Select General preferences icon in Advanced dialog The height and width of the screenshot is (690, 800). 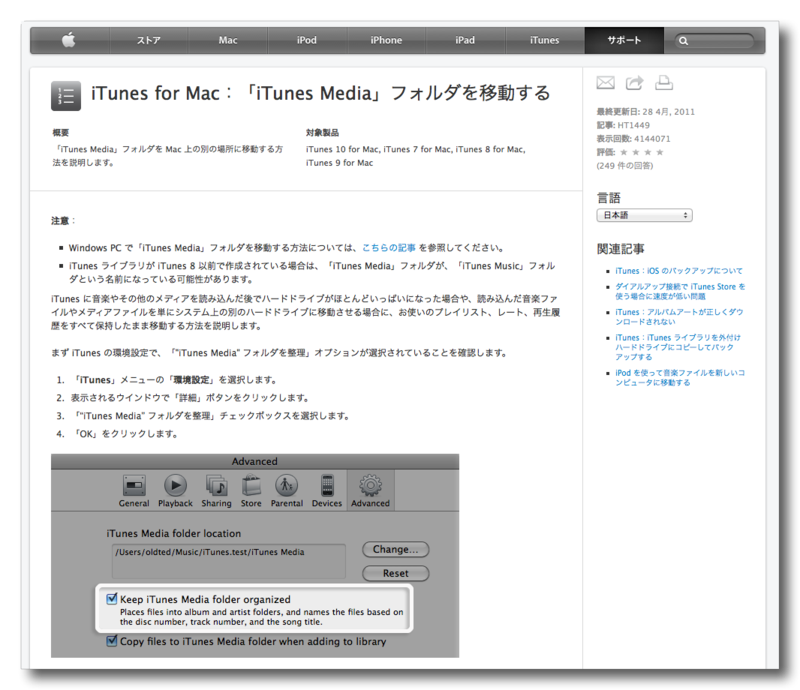(x=134, y=491)
